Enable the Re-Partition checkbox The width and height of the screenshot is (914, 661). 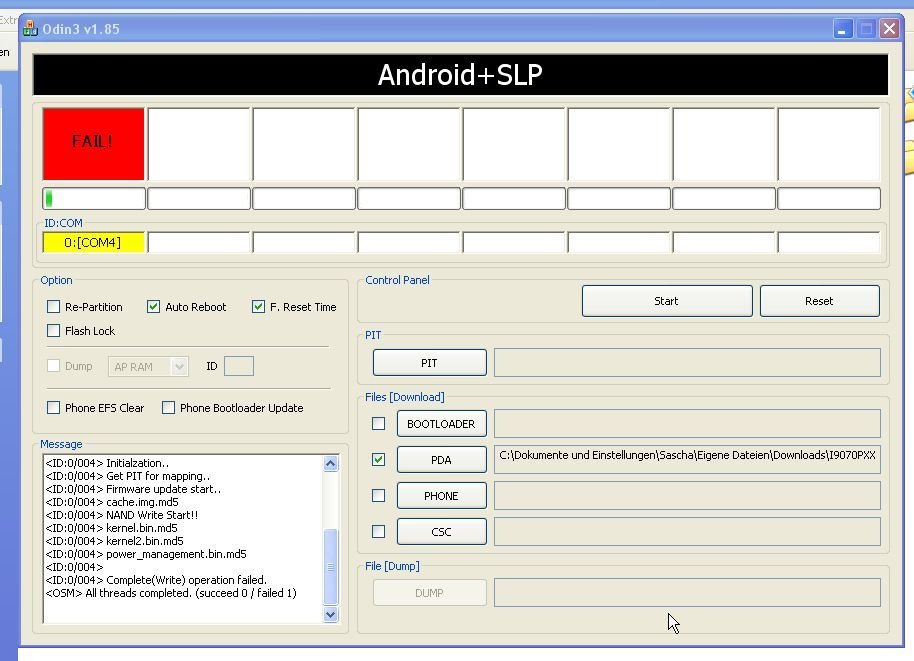[x=54, y=307]
